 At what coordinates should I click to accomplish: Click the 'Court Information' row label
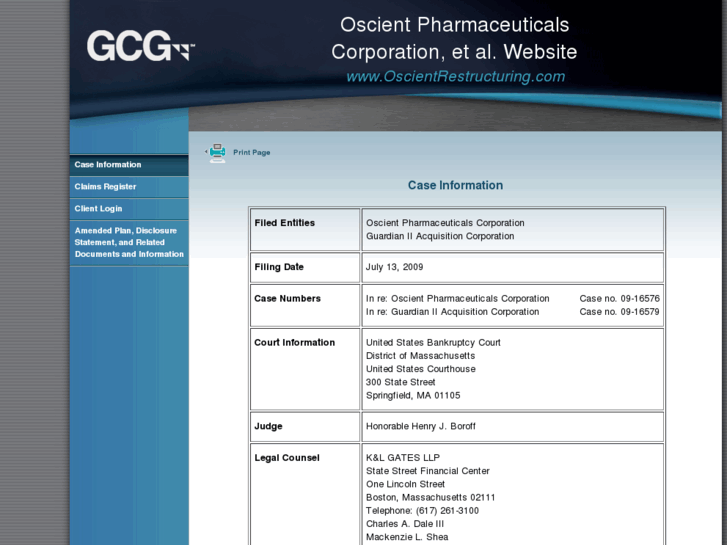tap(294, 342)
